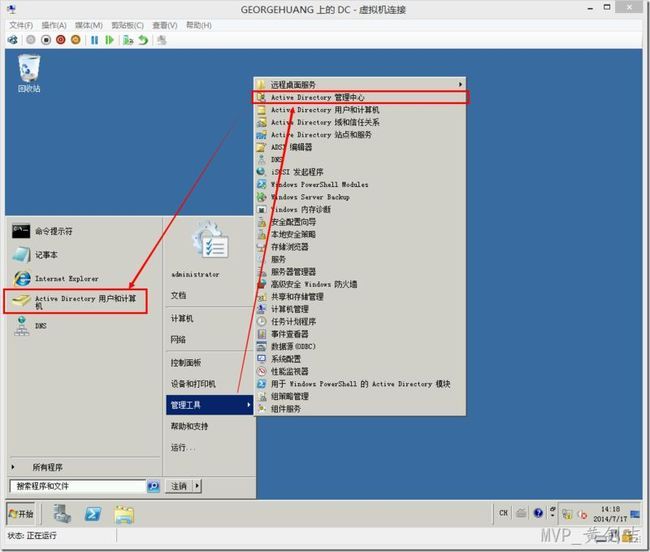Open DNS in the admin tools list
This screenshot has width=650, height=552.
[360, 160]
